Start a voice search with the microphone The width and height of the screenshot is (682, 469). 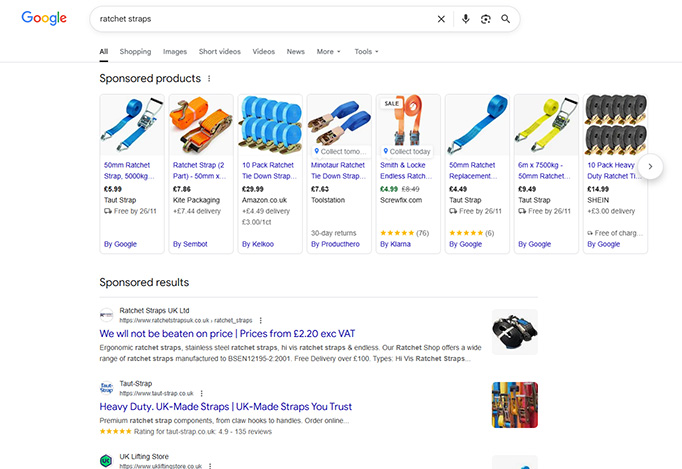[x=465, y=19]
